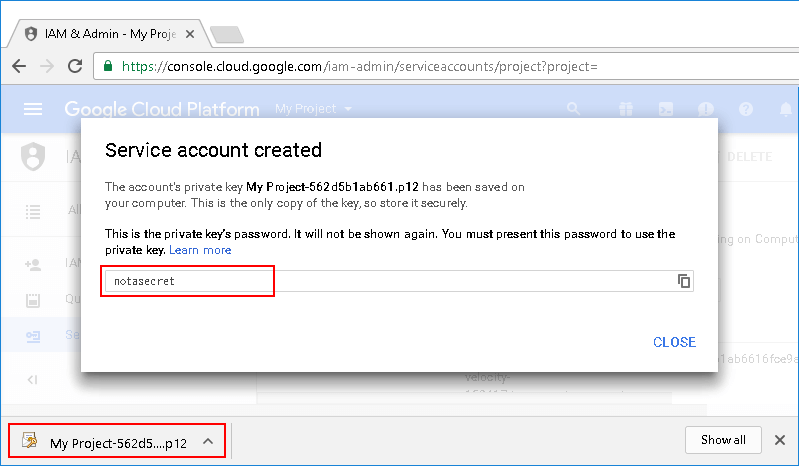This screenshot has width=799, height=466.
Task: Reload the page with browser refresh
Action: pos(75,66)
